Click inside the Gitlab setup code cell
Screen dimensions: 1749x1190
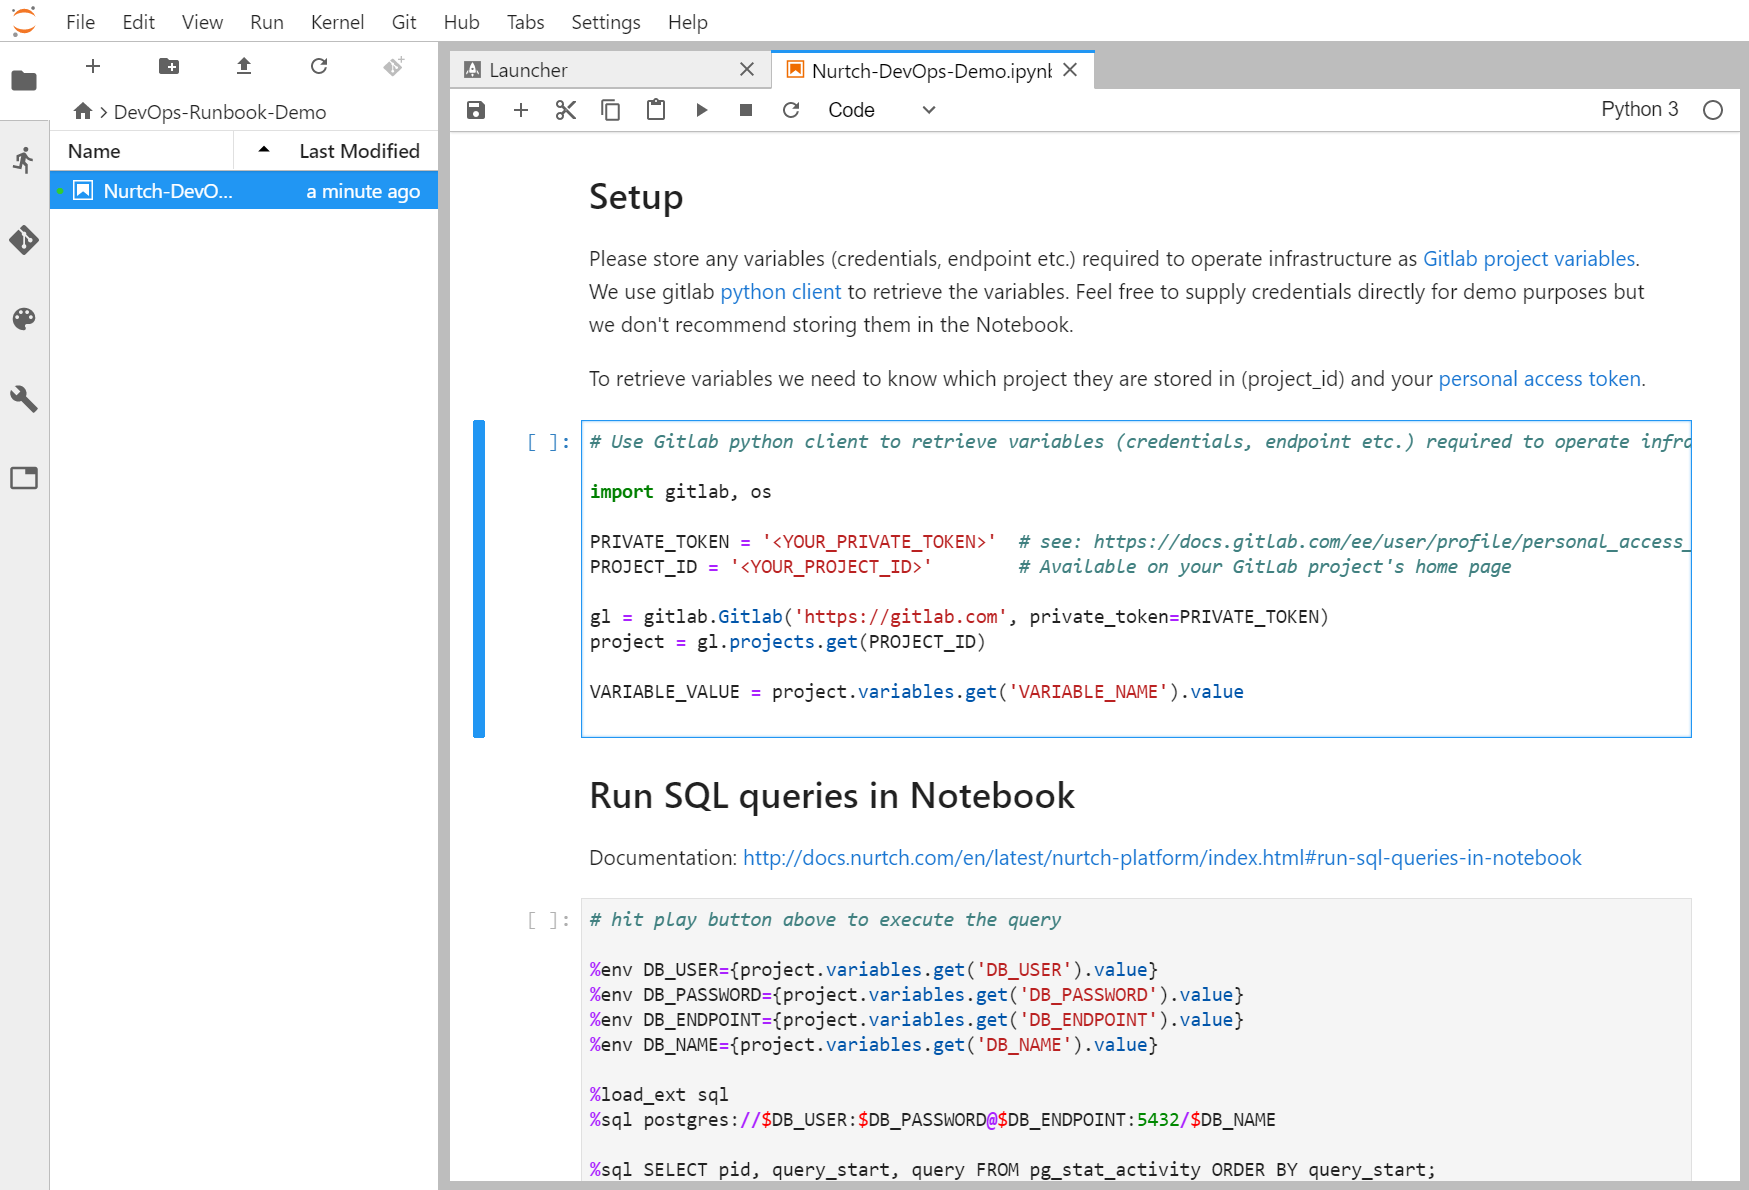coord(1136,579)
